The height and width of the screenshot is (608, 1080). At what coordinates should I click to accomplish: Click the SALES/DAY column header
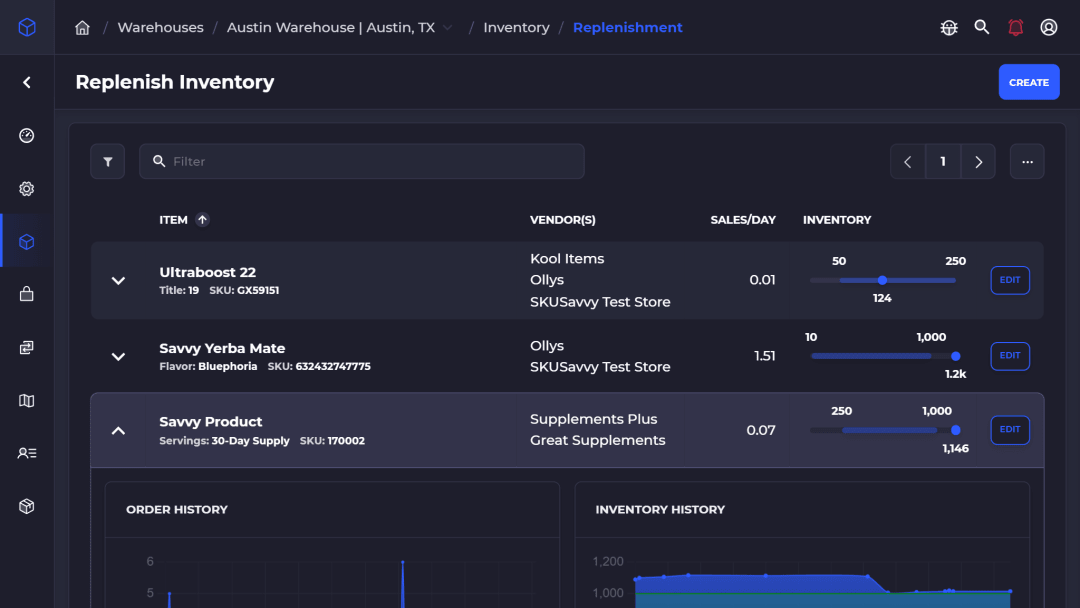[x=743, y=220]
